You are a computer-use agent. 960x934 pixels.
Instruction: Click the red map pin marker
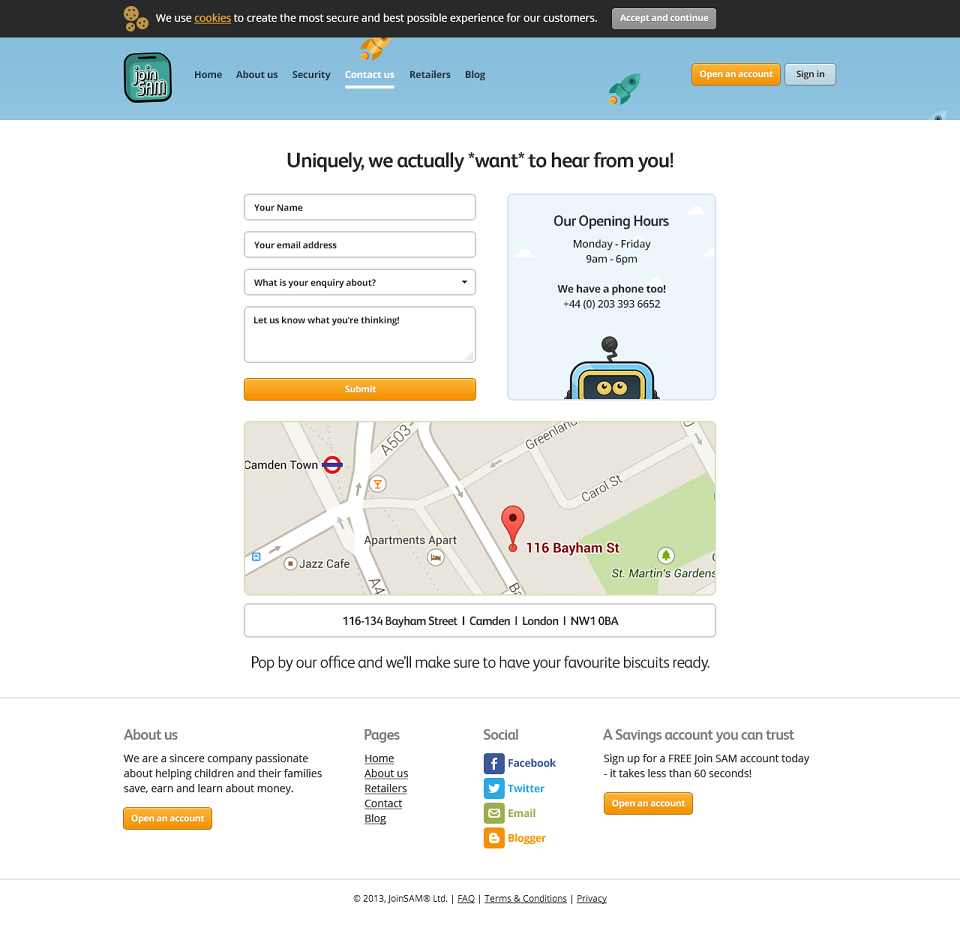[x=512, y=528]
